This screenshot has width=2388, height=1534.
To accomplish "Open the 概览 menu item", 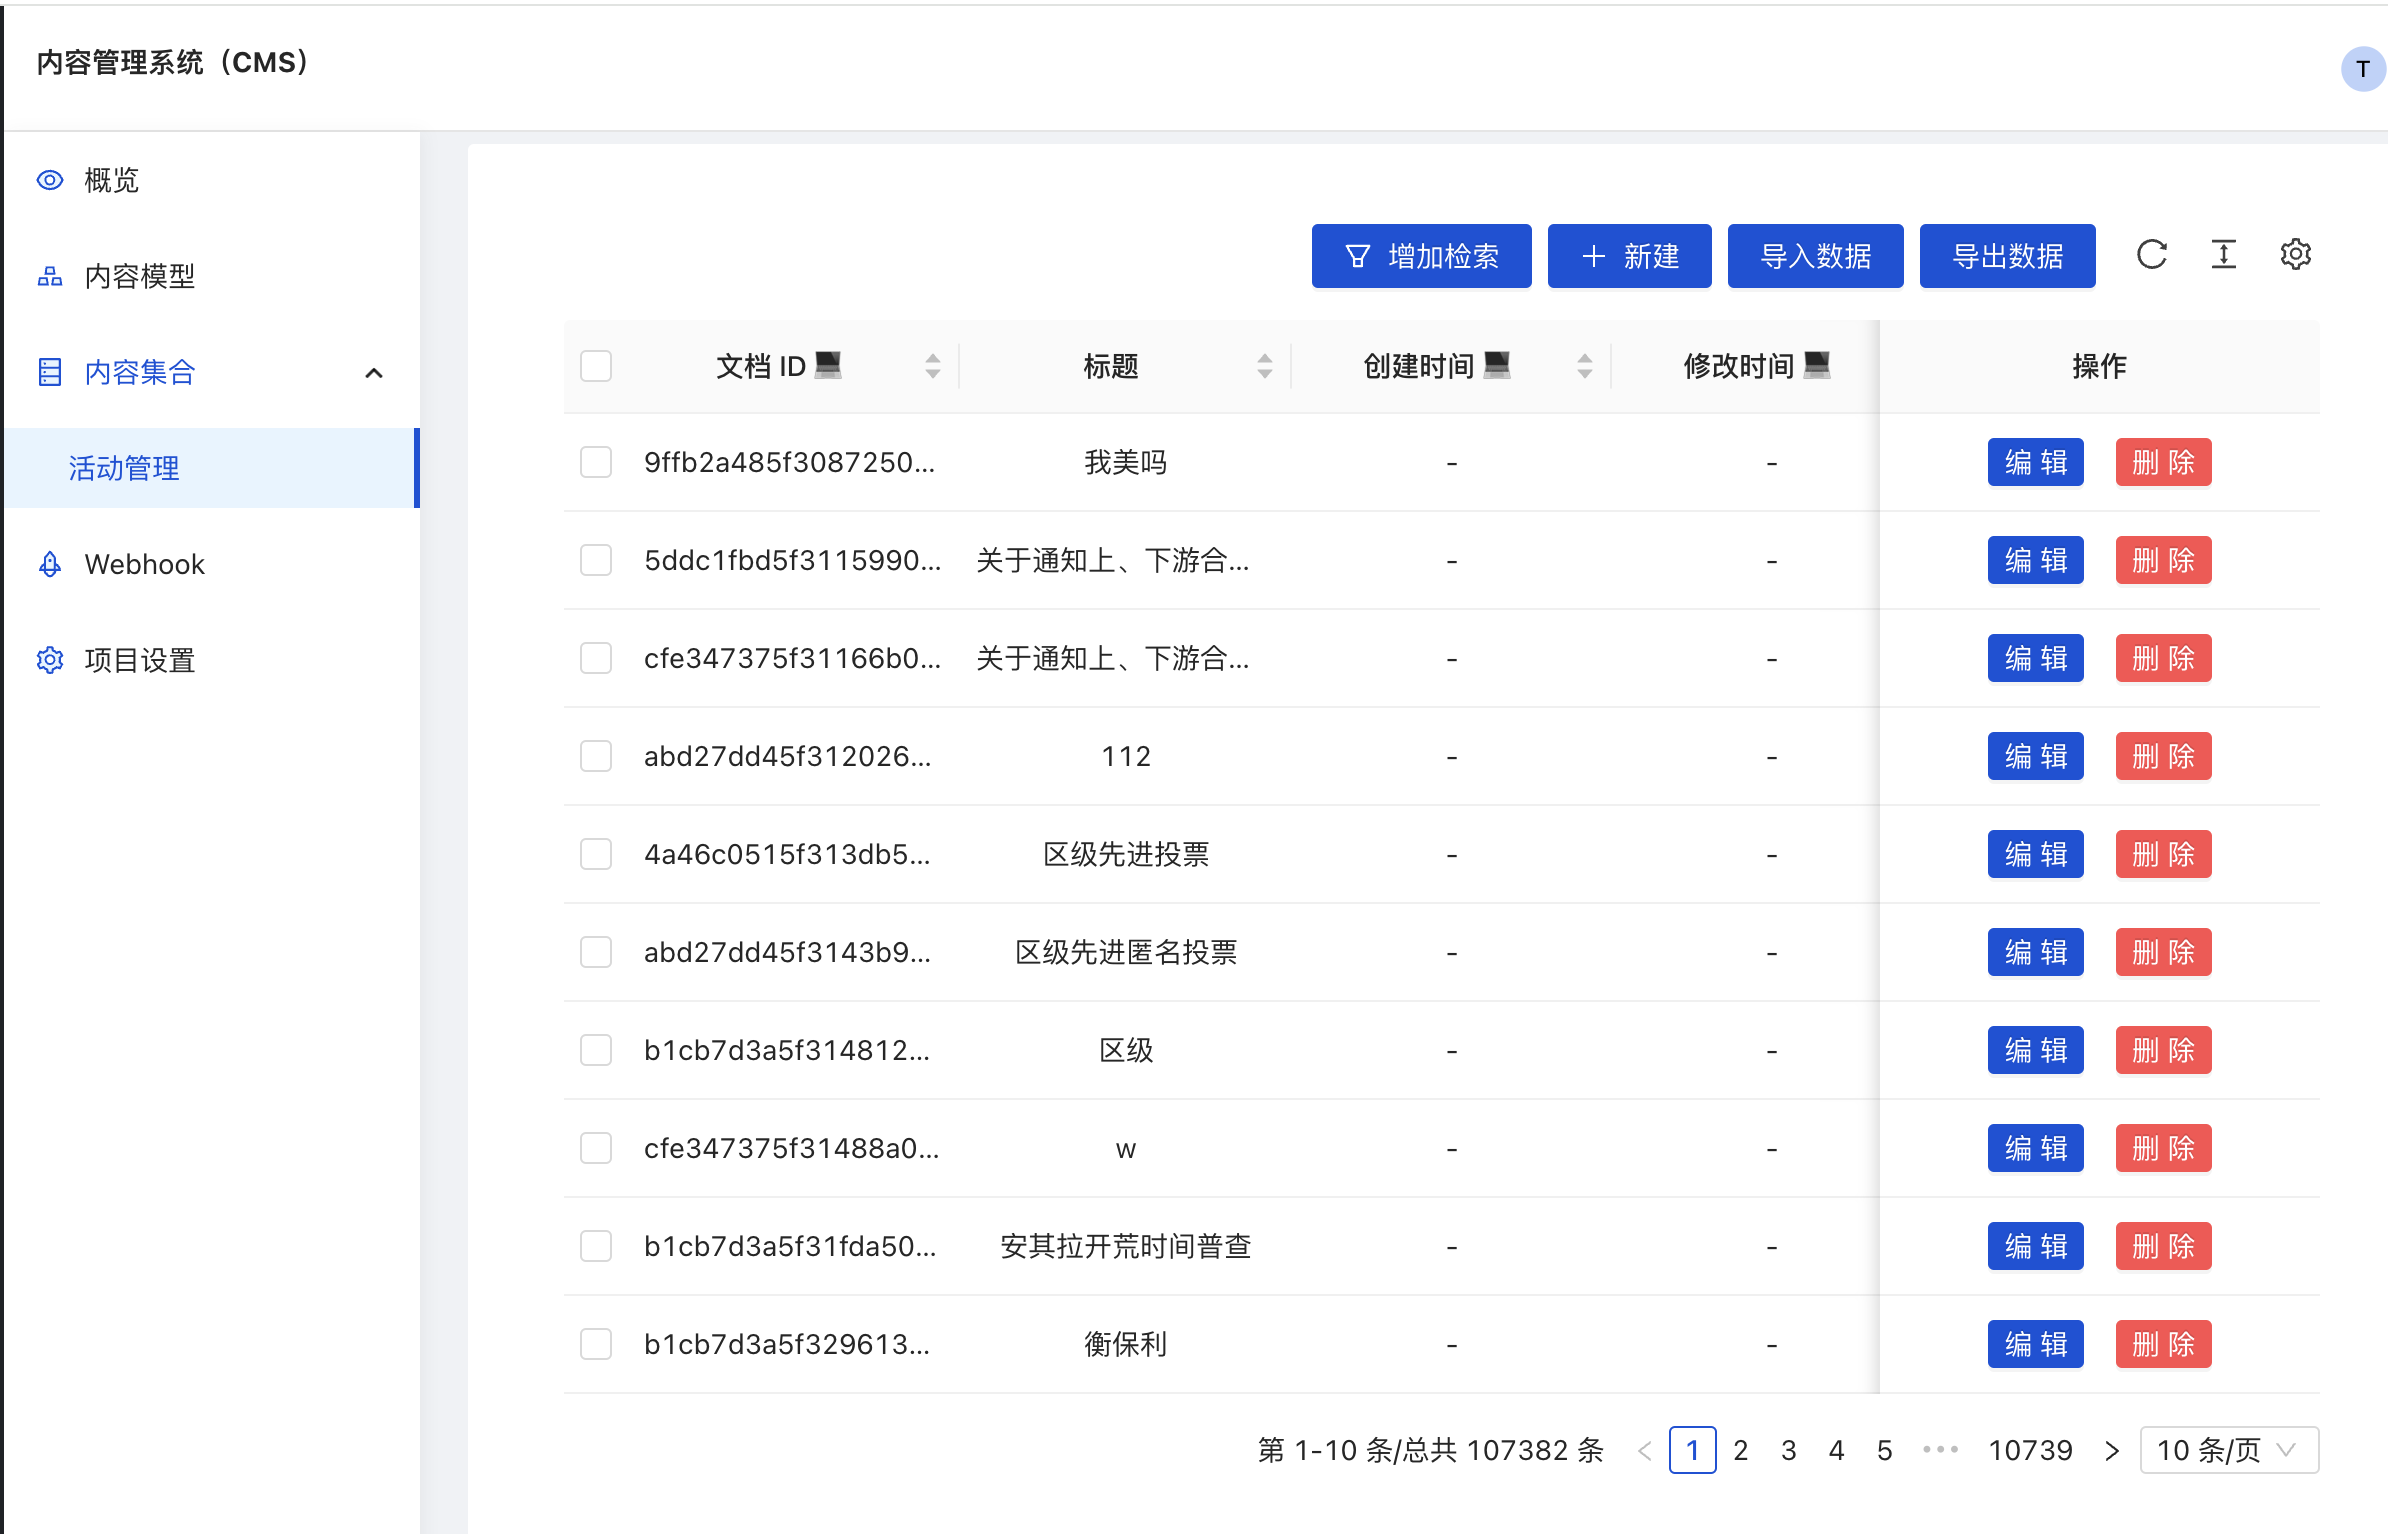I will tap(112, 180).
